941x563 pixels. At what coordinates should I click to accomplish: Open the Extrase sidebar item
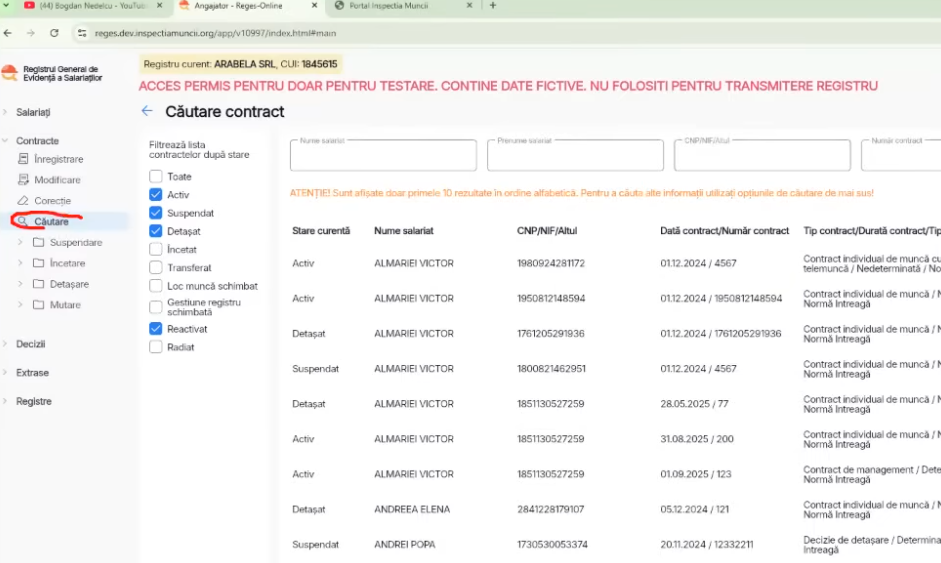(32, 373)
